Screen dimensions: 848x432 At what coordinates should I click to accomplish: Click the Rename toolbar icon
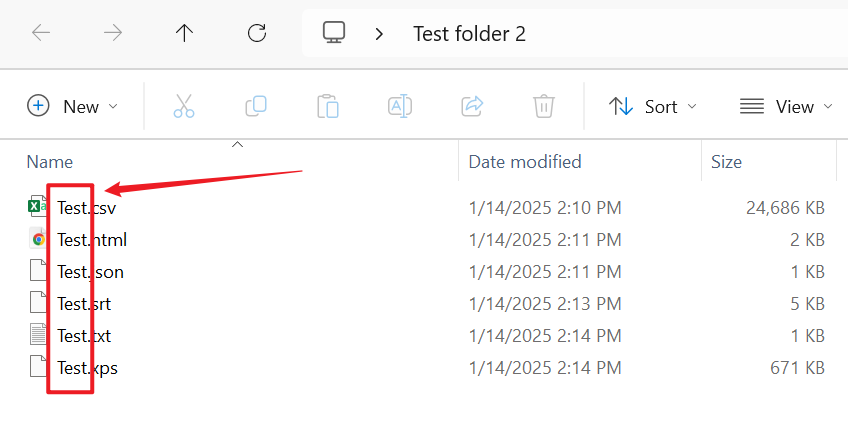coord(400,106)
